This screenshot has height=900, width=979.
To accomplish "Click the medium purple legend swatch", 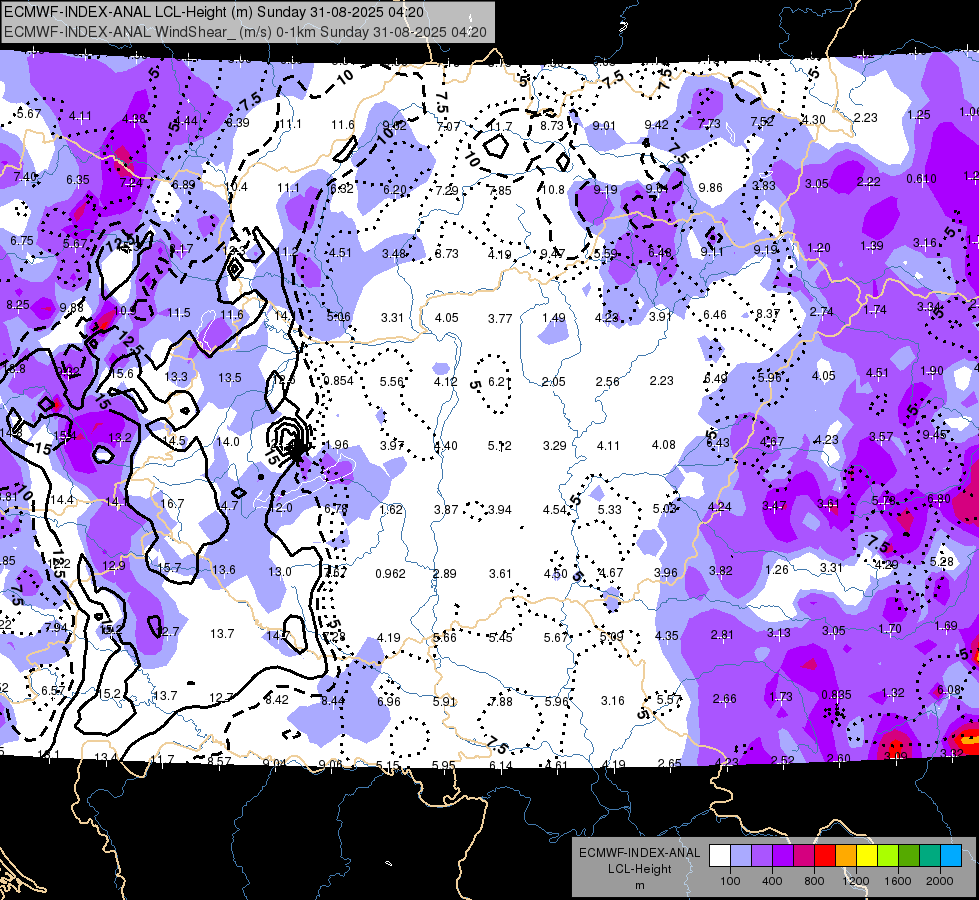I will tap(762, 856).
